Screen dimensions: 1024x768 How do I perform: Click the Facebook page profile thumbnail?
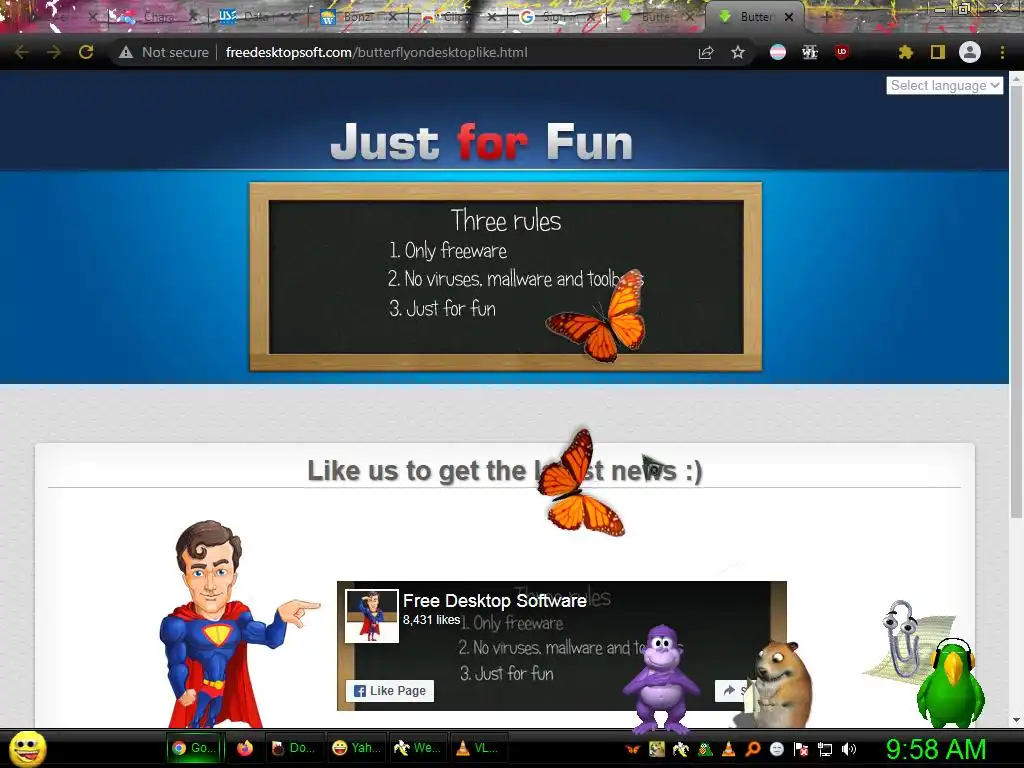372,616
